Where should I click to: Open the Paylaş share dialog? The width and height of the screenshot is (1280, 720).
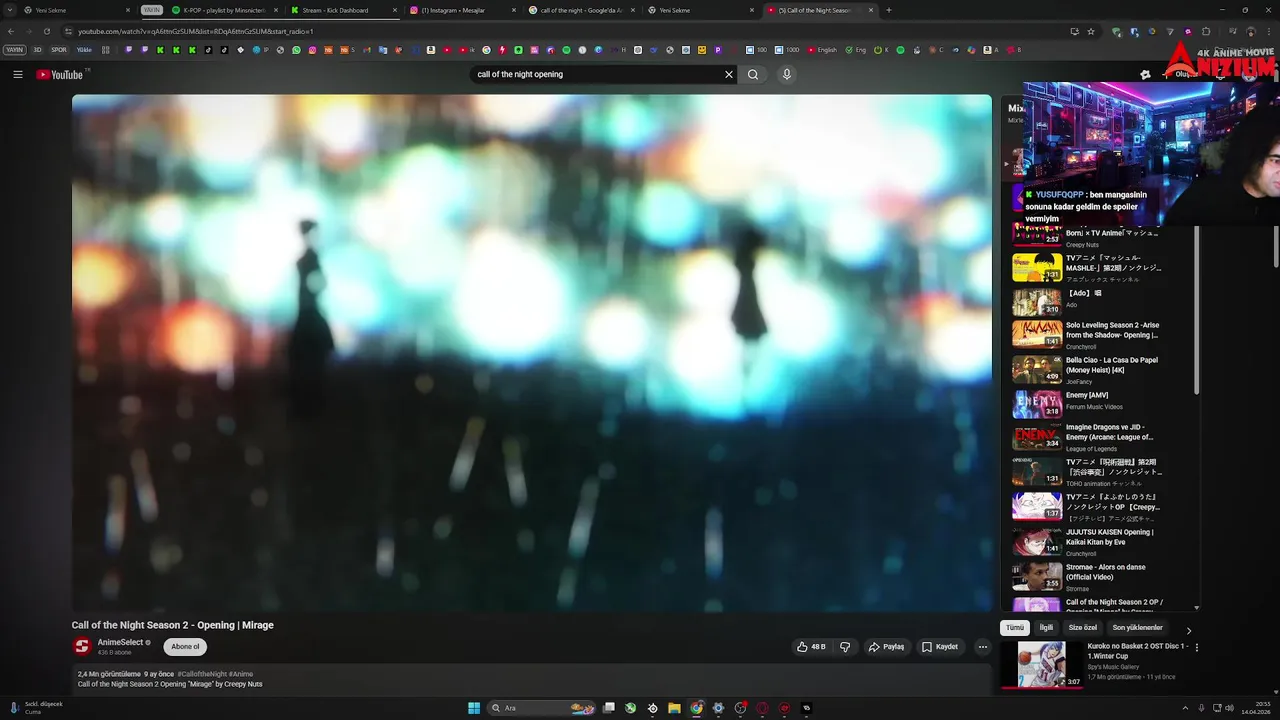click(886, 647)
